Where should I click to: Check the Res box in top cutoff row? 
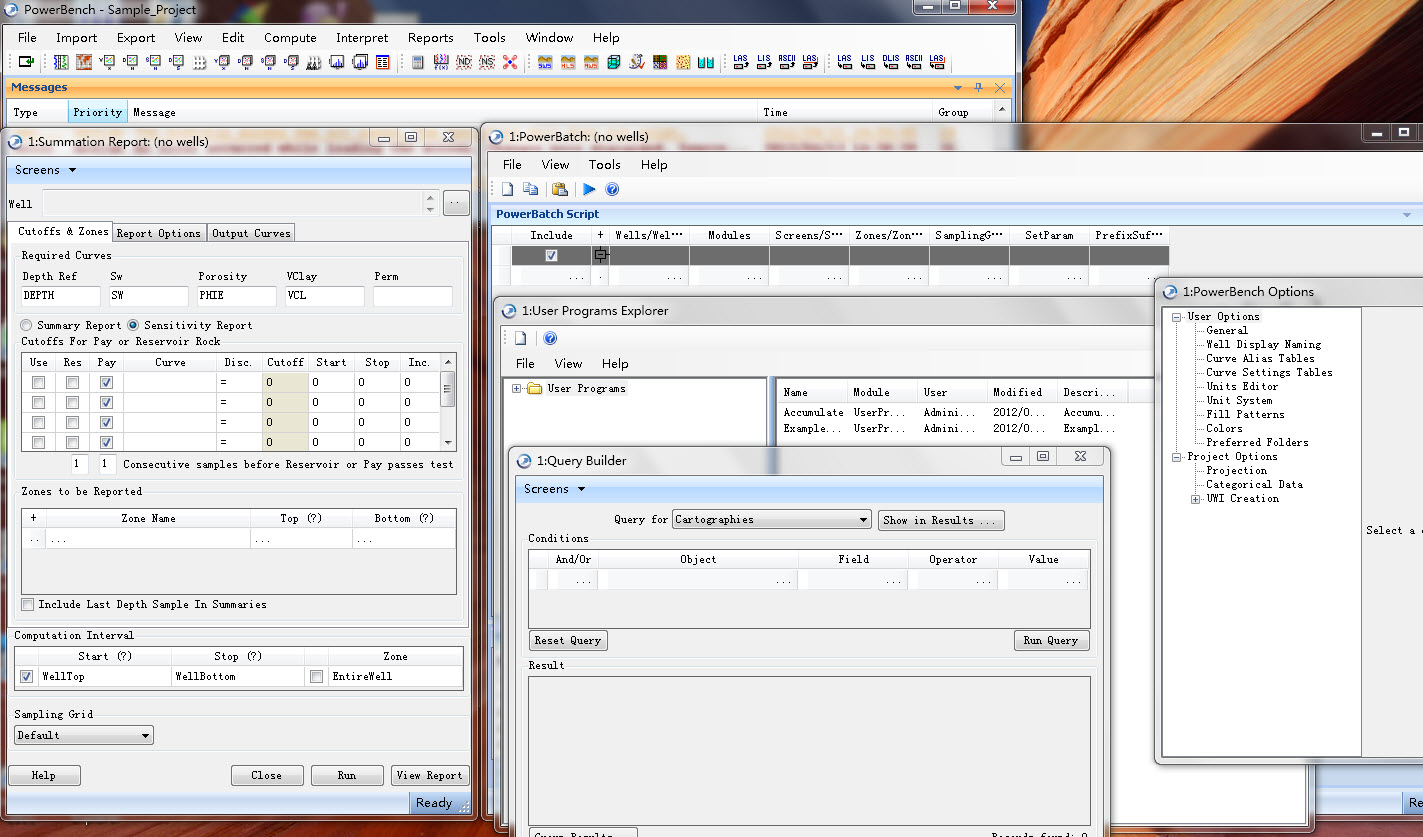click(72, 382)
